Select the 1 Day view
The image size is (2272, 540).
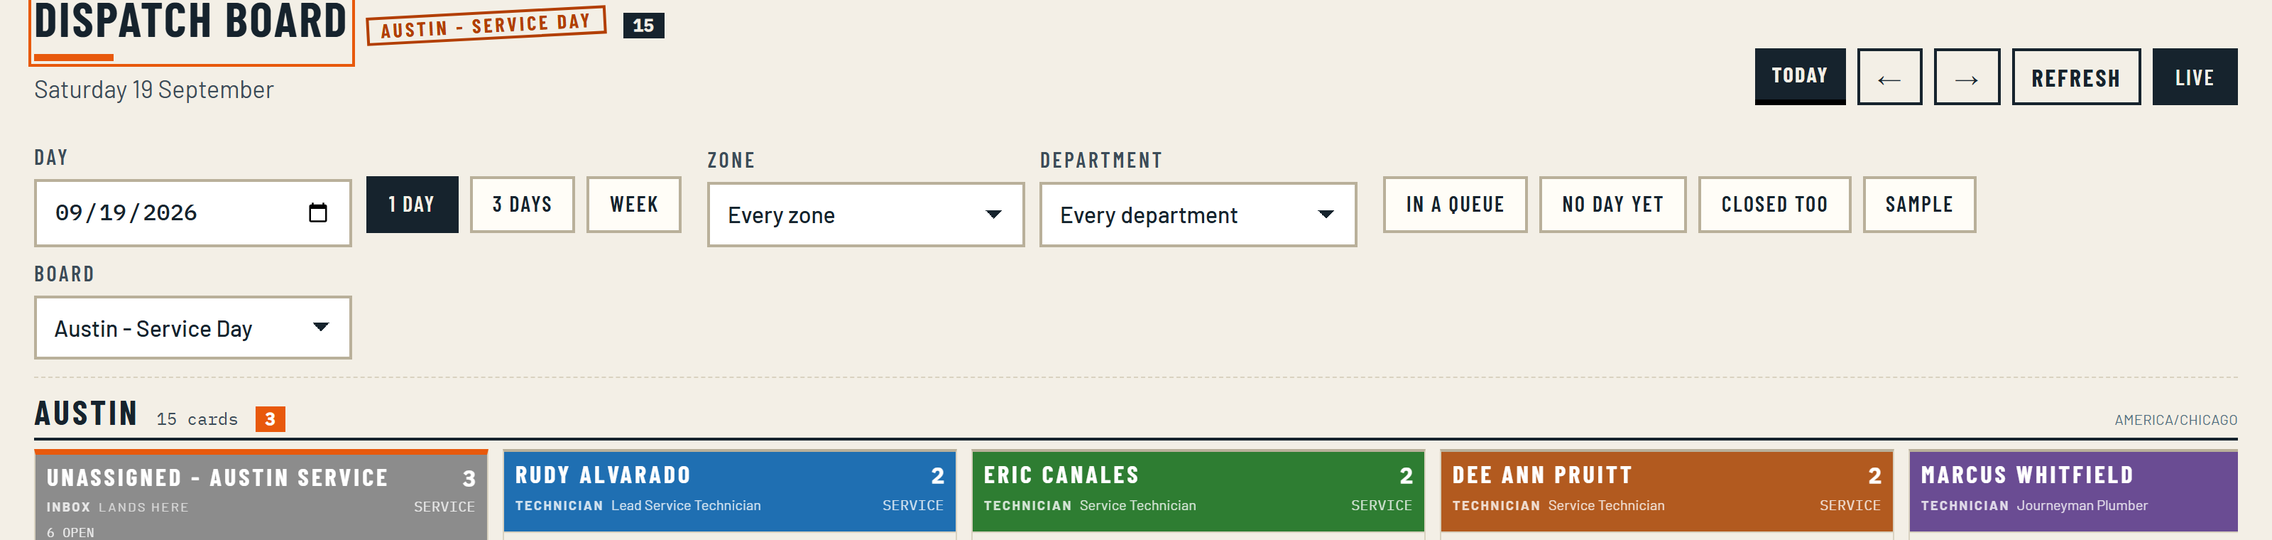coord(412,205)
